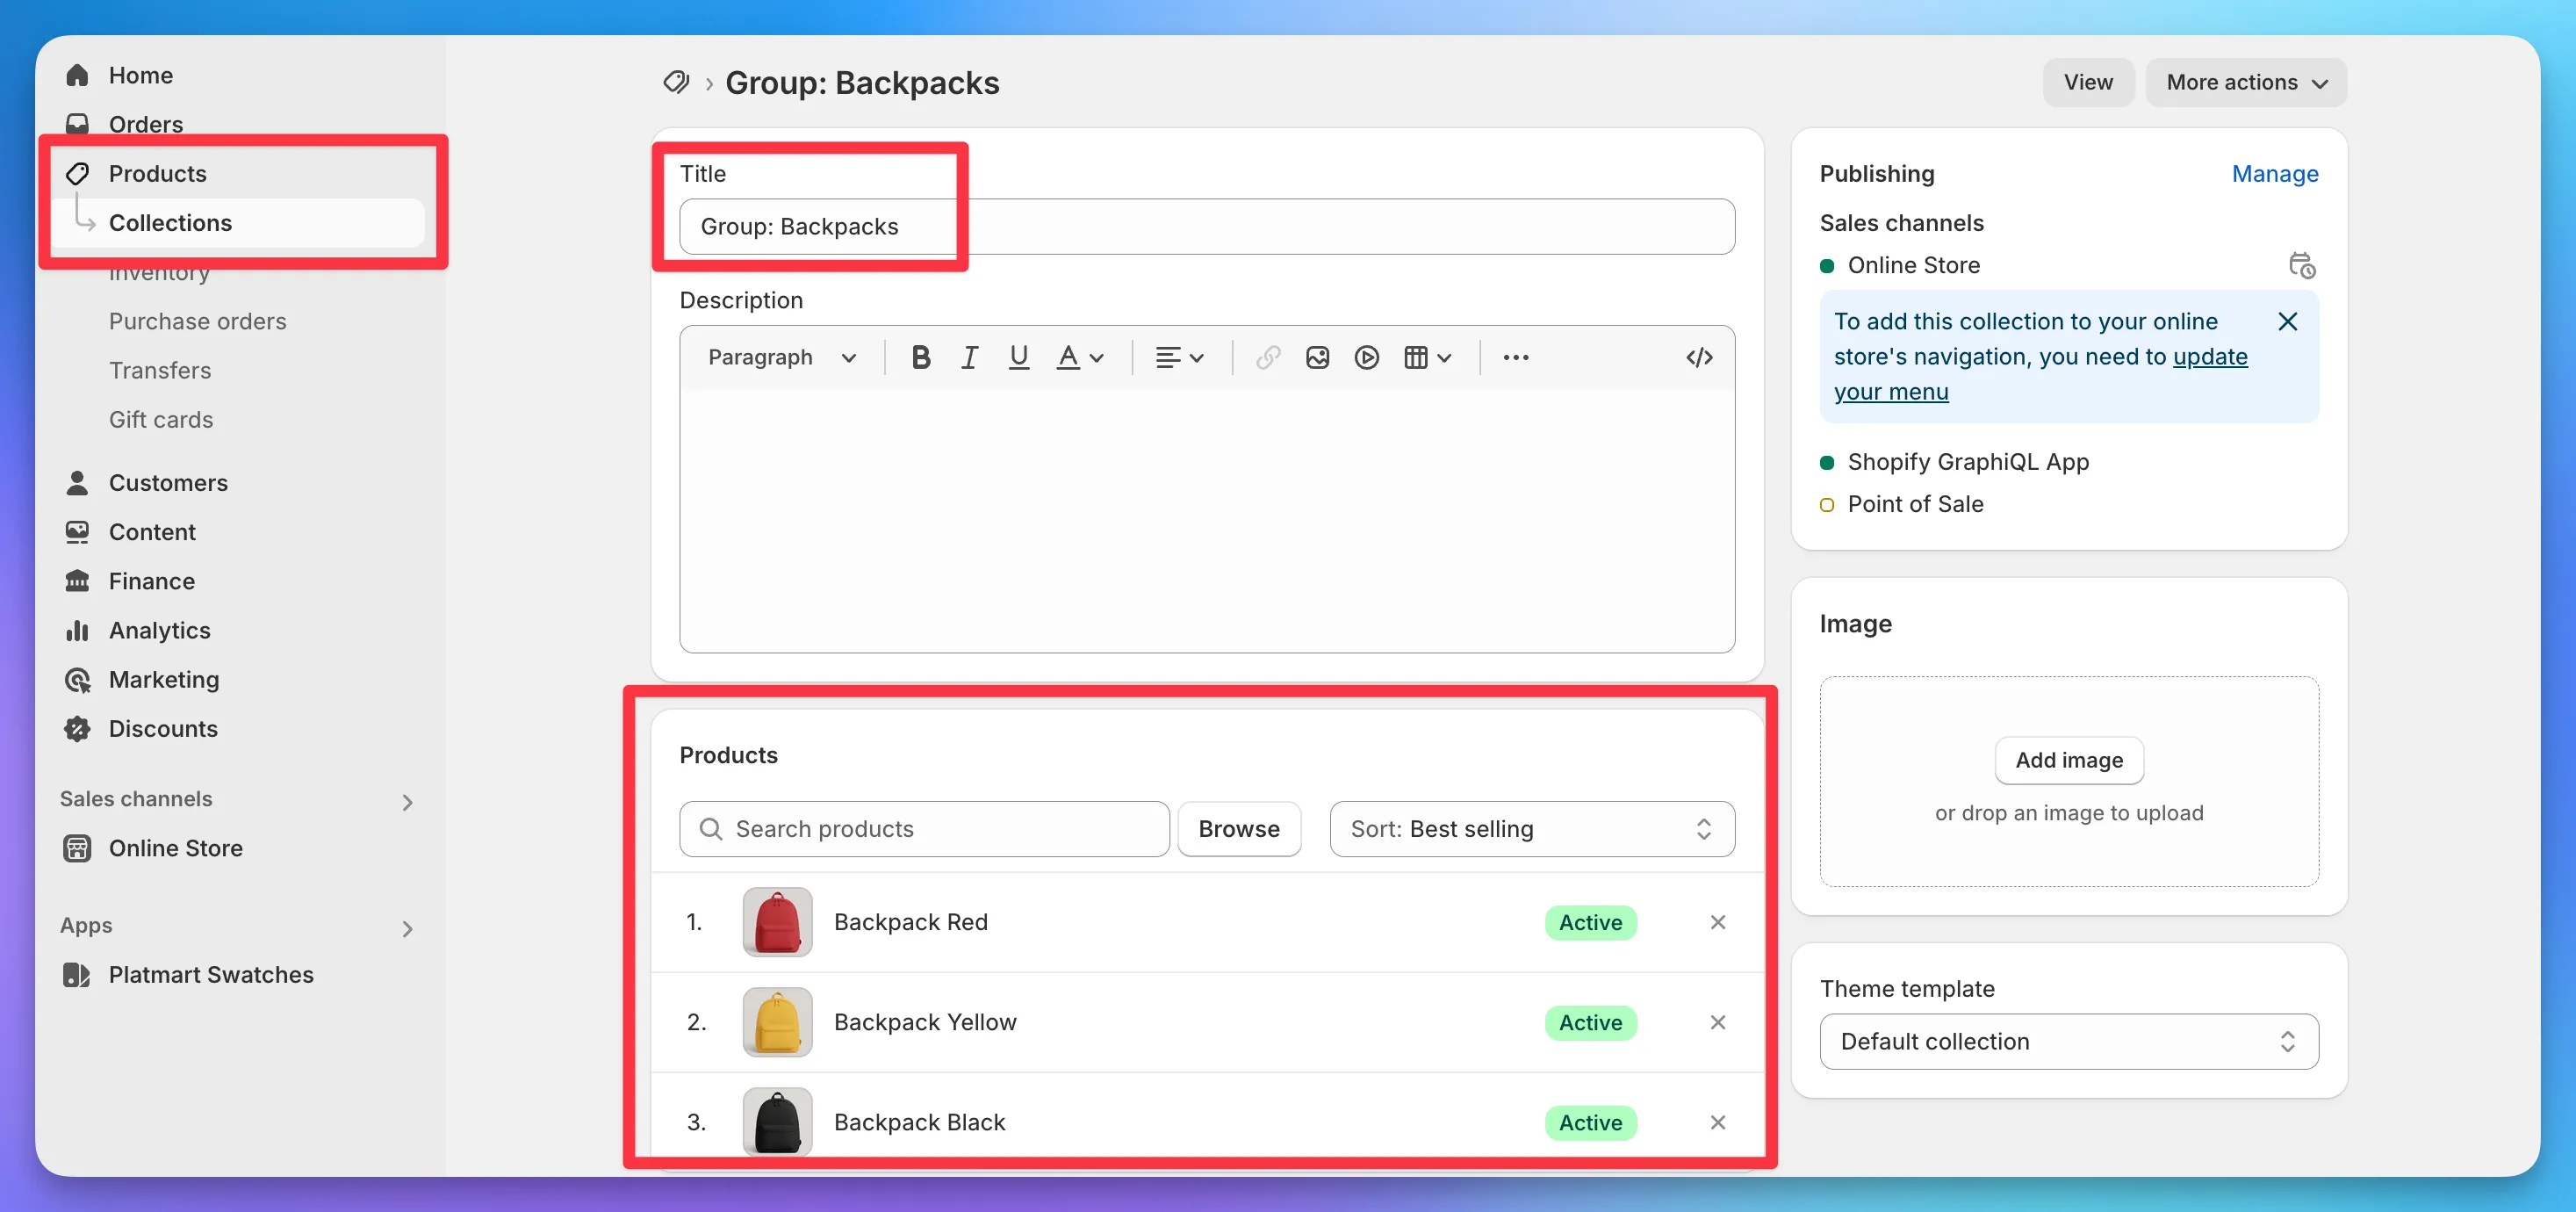The image size is (2576, 1212).
Task: Open the Paragraph style dropdown
Action: point(782,357)
